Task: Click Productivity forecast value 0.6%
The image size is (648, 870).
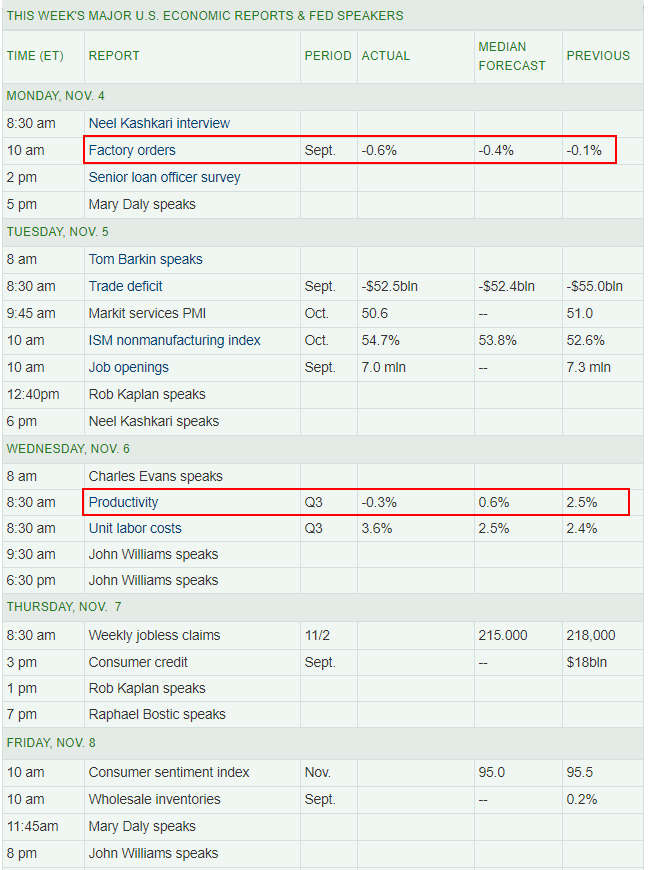Action: click(x=494, y=502)
